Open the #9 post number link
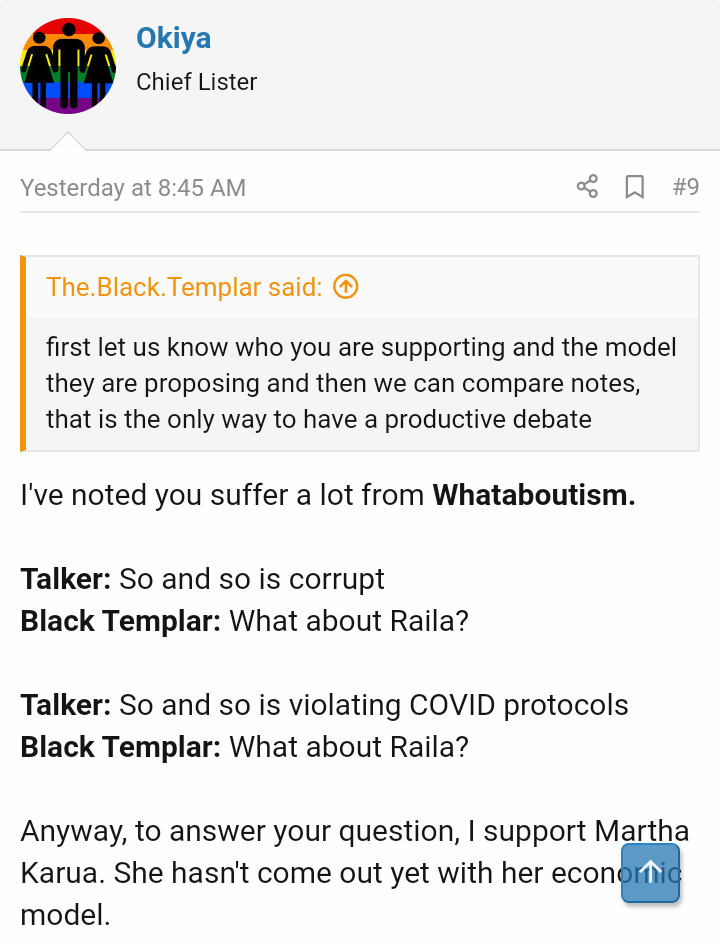The height and width of the screenshot is (941, 720). pos(685,187)
